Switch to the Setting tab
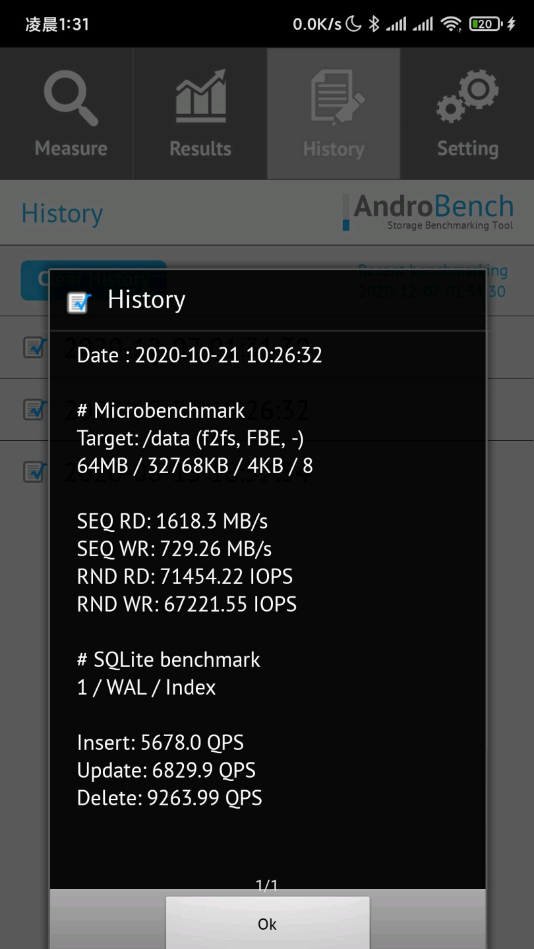The image size is (534, 949). (467, 113)
